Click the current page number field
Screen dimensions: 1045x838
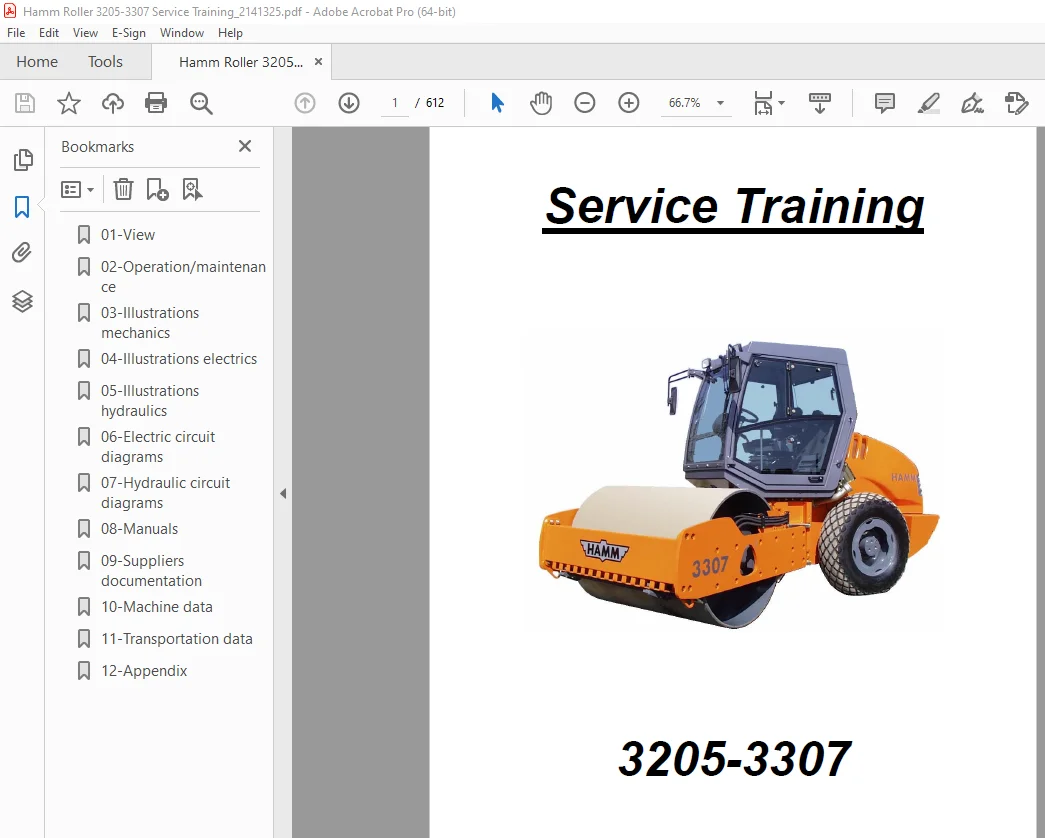pos(395,103)
